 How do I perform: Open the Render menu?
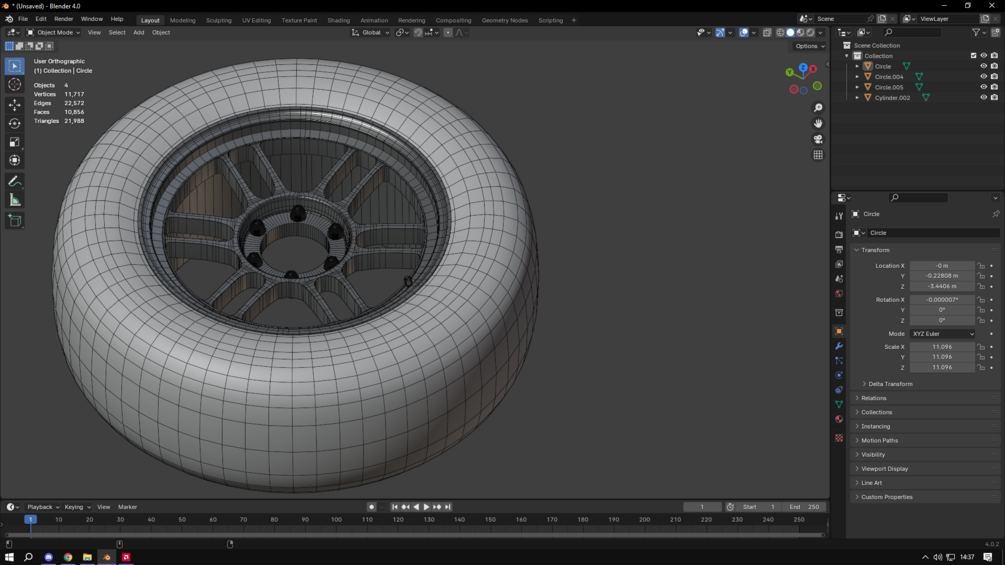63,19
